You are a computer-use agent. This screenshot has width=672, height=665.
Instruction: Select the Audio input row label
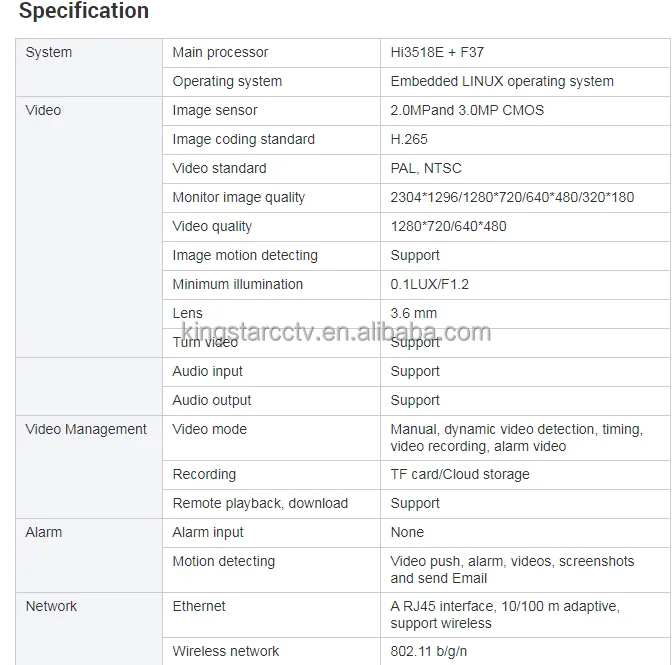208,371
